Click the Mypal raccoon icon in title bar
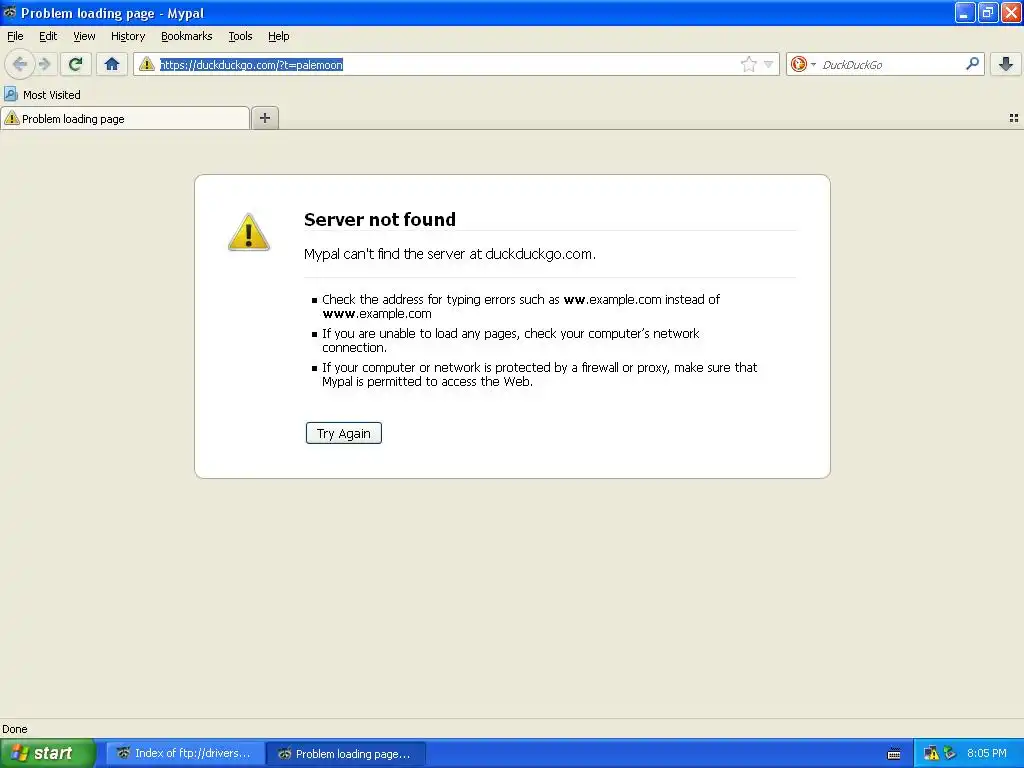The width and height of the screenshot is (1024, 768). tap(9, 12)
